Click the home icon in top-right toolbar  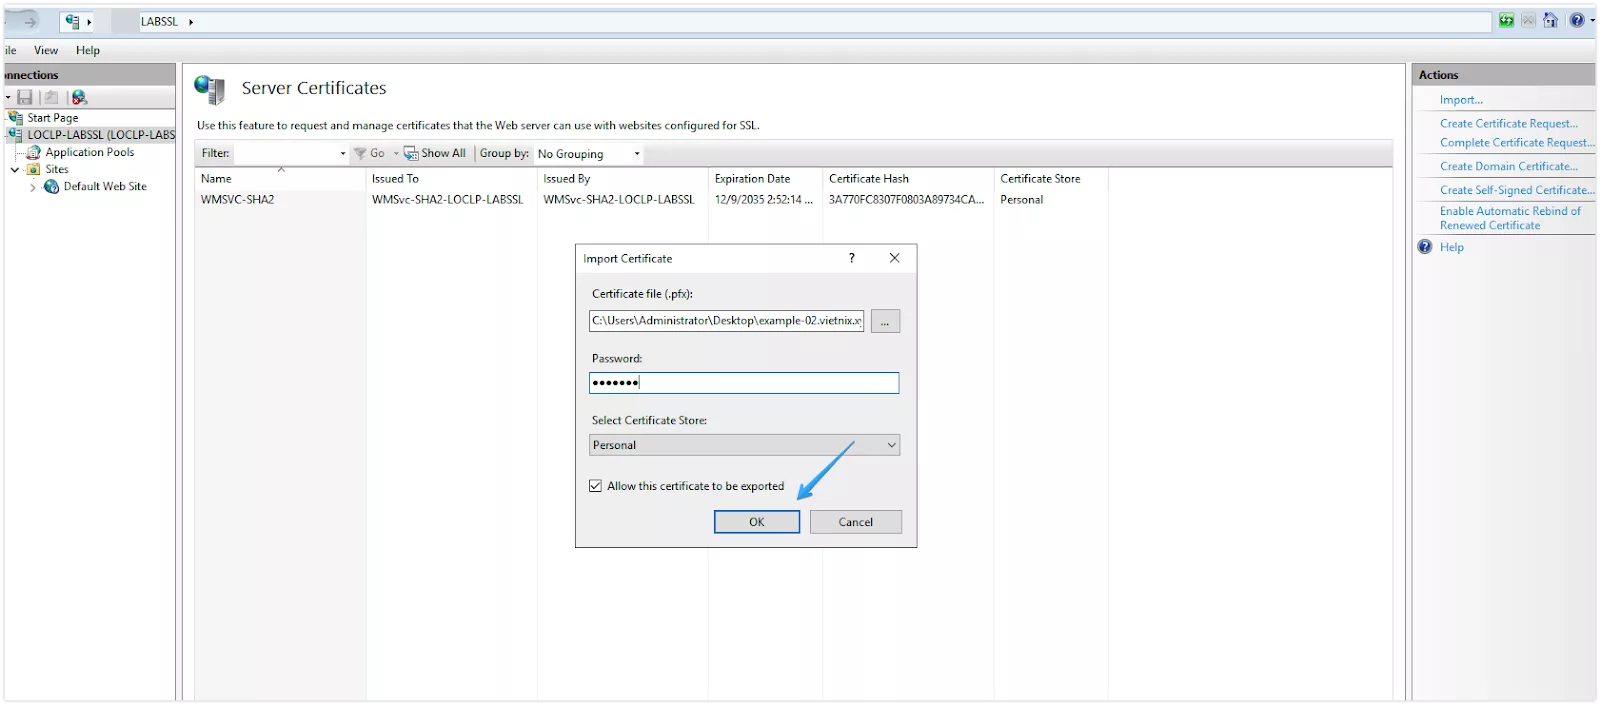click(x=1550, y=20)
